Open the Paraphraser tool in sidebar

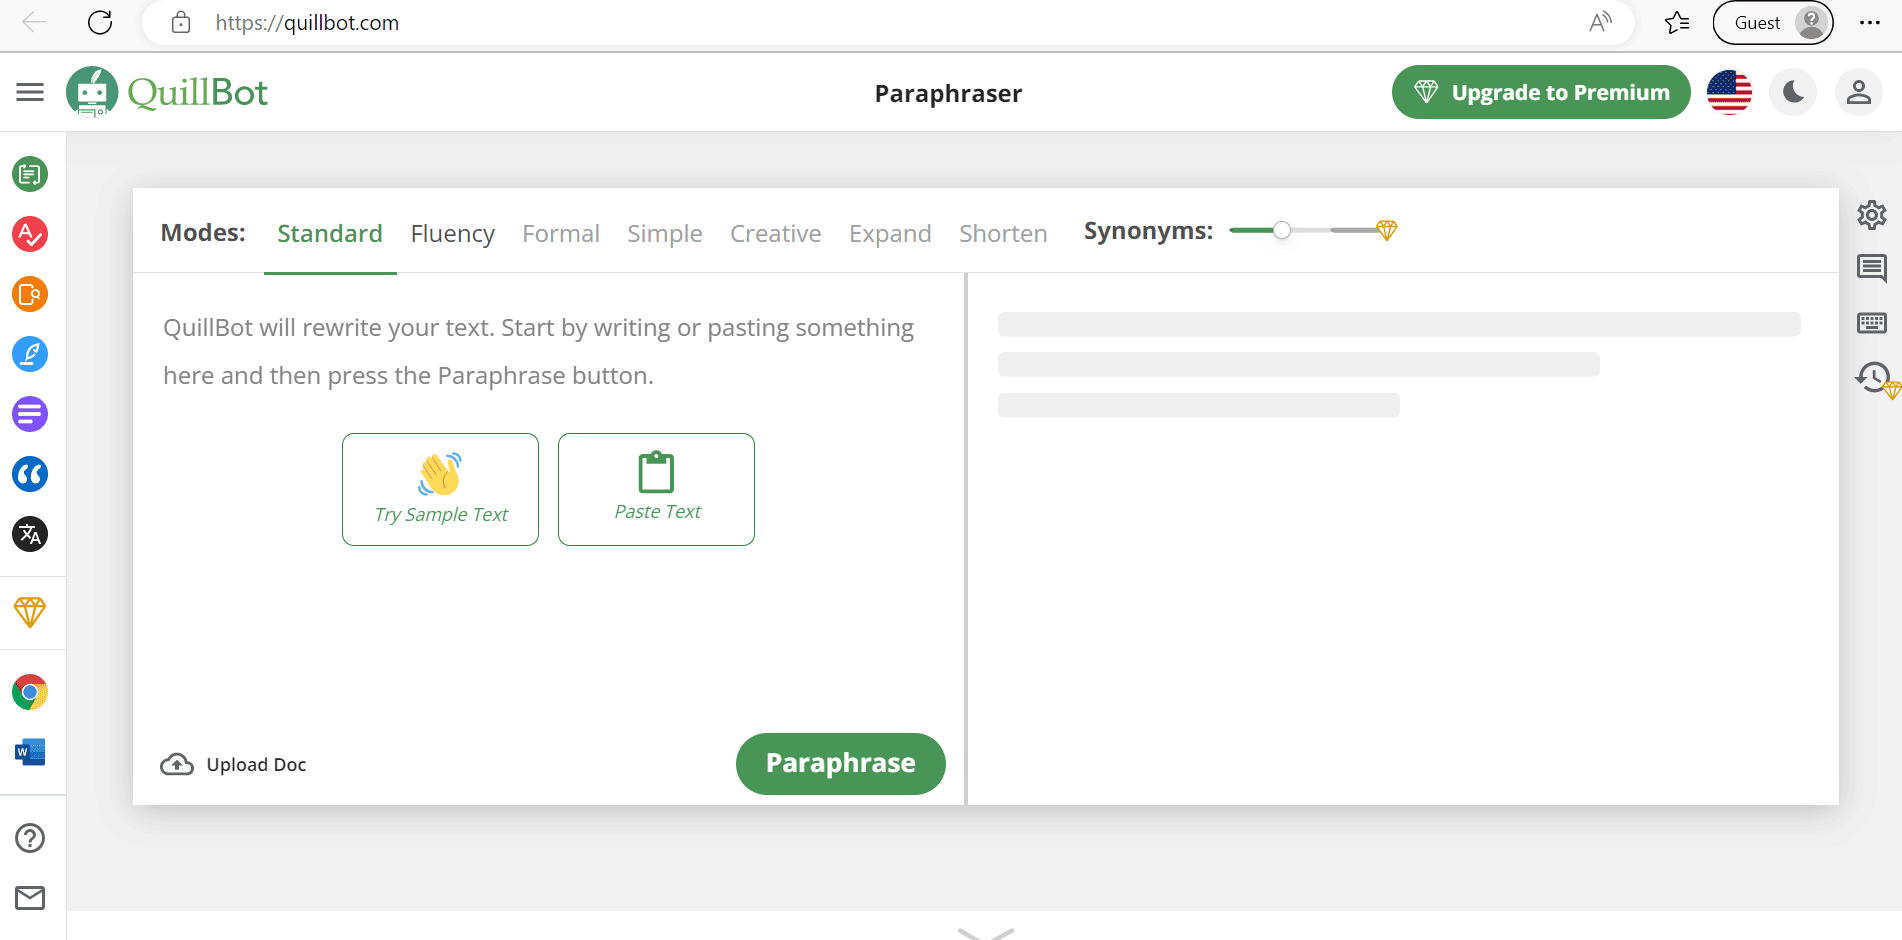[30, 174]
